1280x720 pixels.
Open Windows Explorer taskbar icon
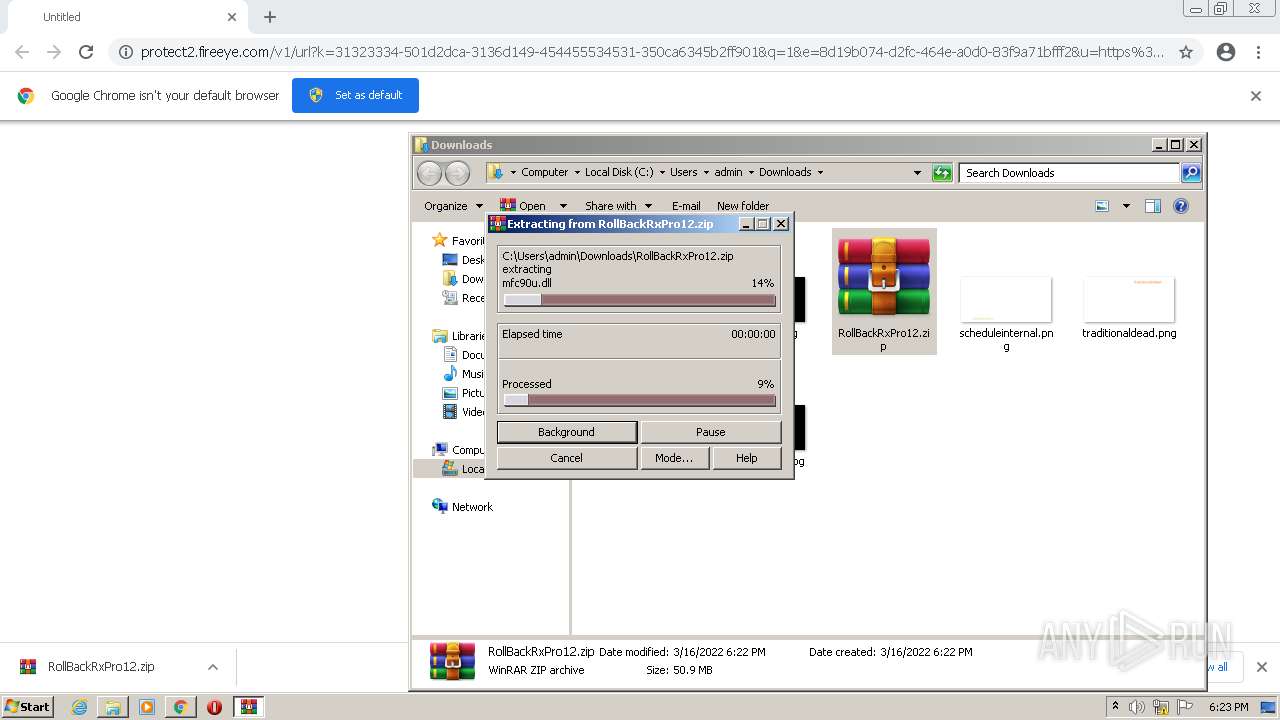coord(113,707)
